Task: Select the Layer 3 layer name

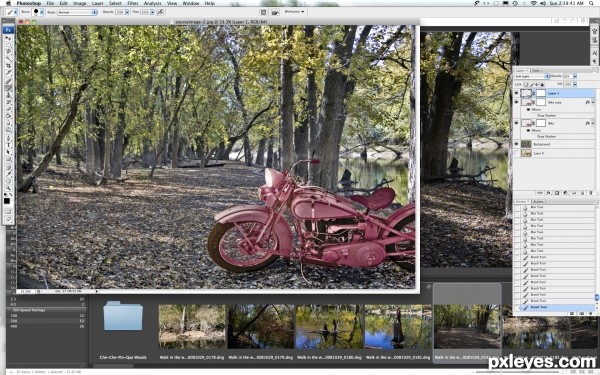Action: point(553,93)
